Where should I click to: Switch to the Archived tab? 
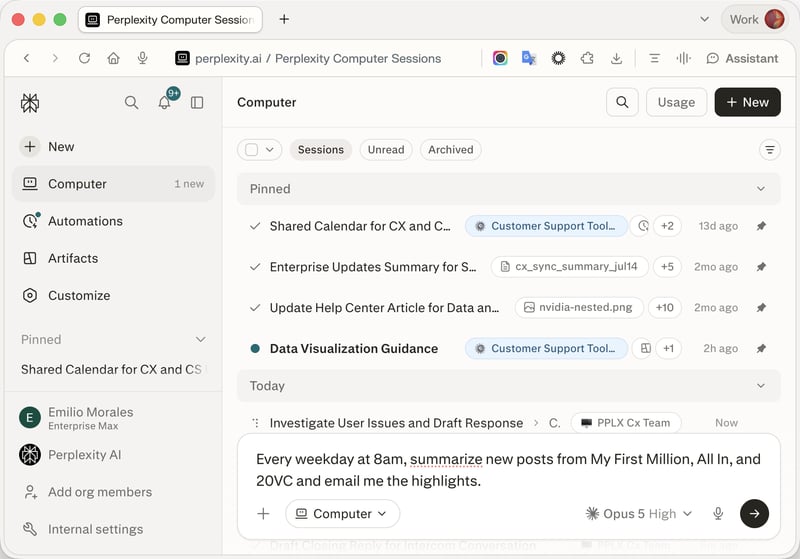(451, 149)
